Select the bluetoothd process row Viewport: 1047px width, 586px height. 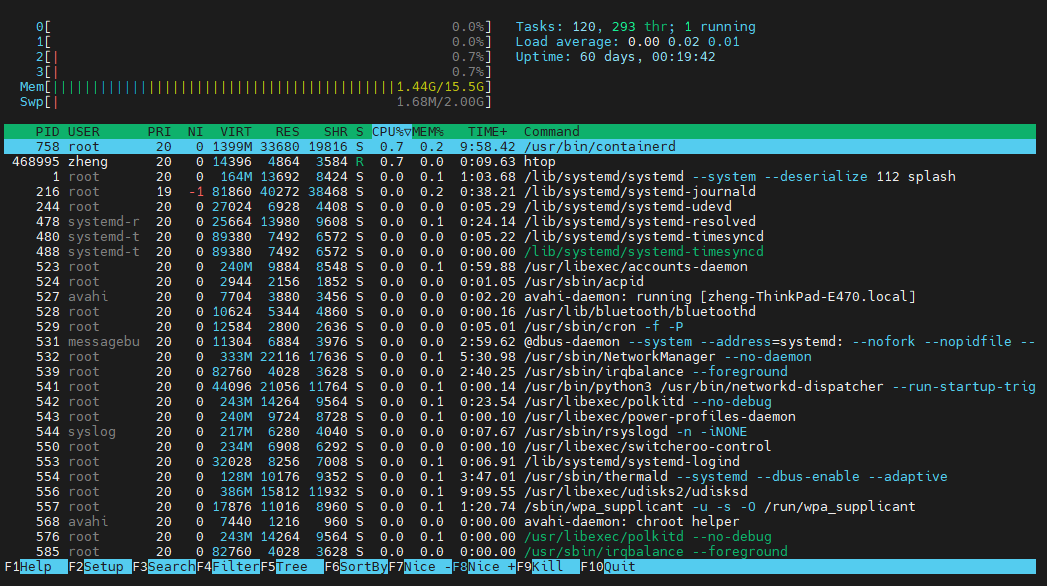coord(520,312)
